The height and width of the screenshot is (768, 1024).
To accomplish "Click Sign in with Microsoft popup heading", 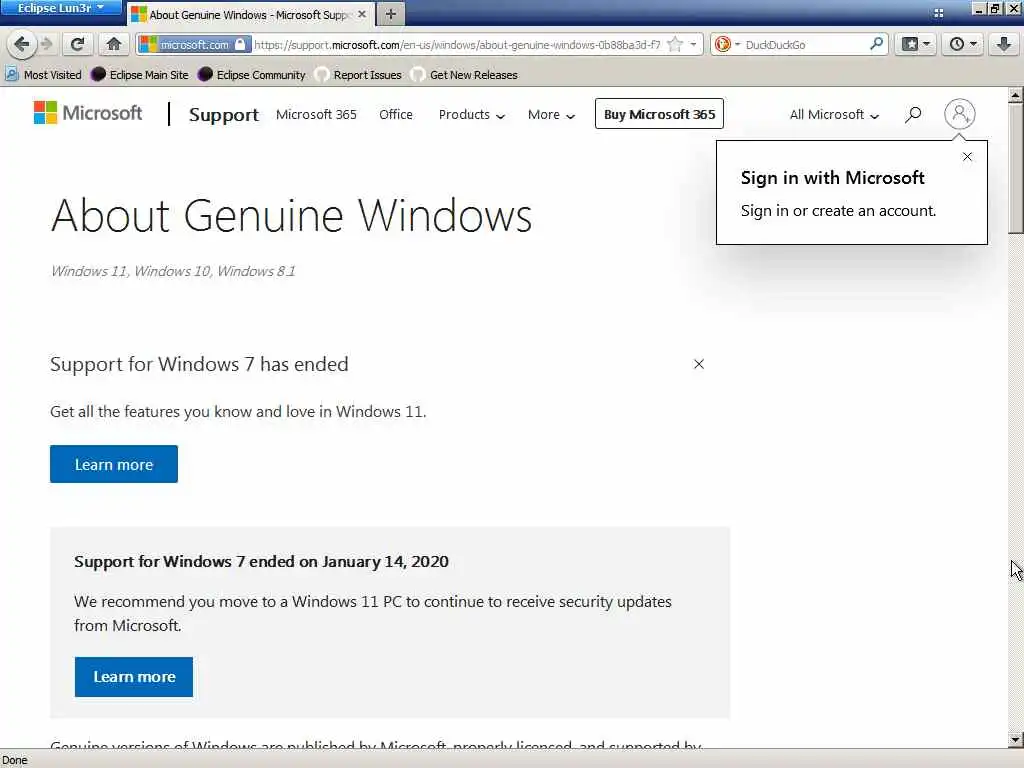I will tap(832, 178).
